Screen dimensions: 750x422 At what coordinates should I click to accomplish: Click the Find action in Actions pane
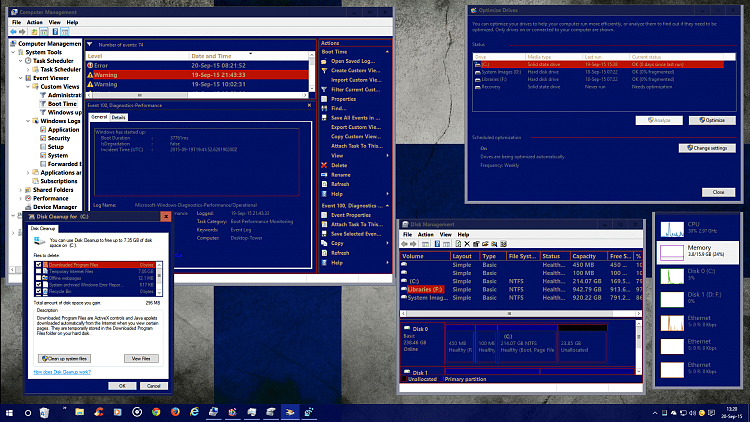point(339,108)
